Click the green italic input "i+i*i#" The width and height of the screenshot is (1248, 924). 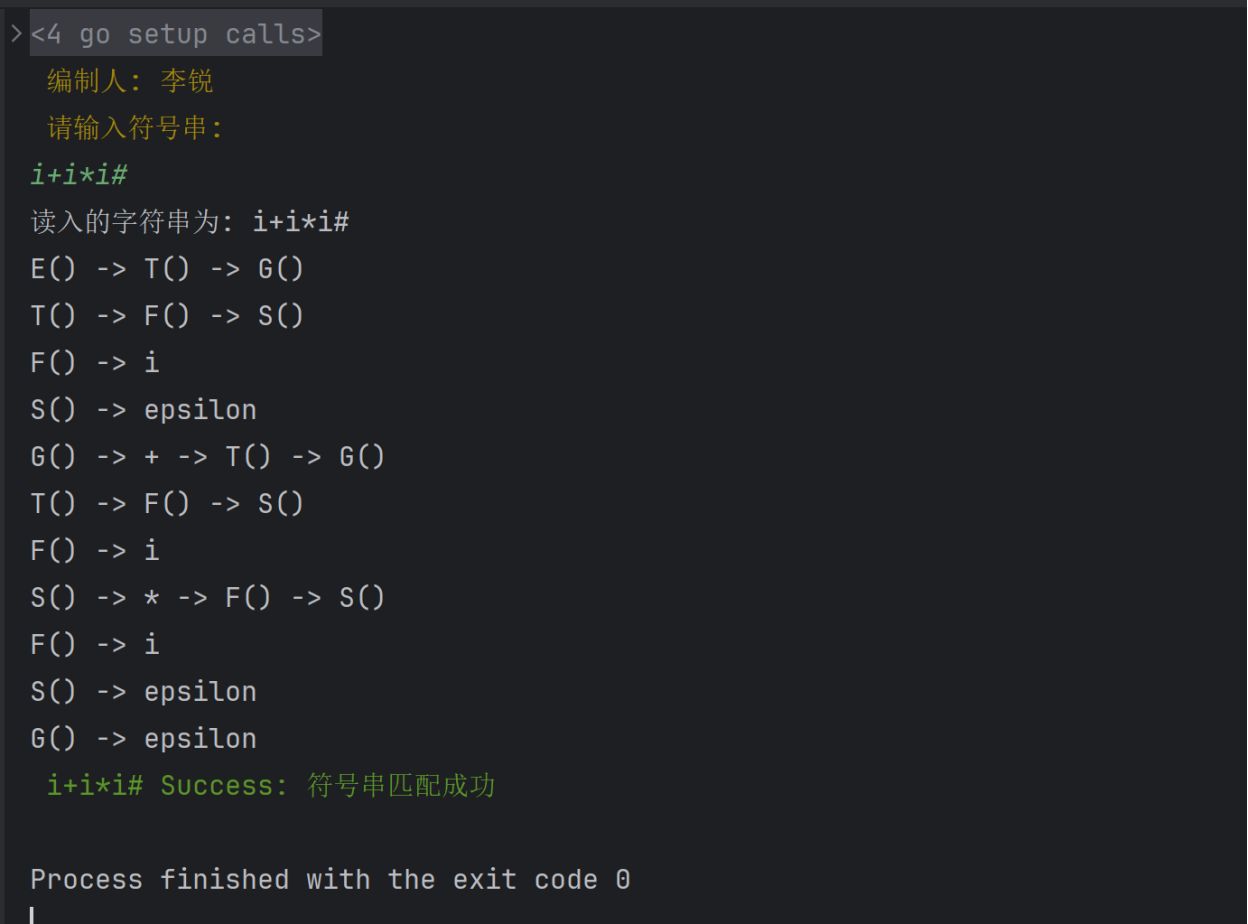click(x=79, y=175)
